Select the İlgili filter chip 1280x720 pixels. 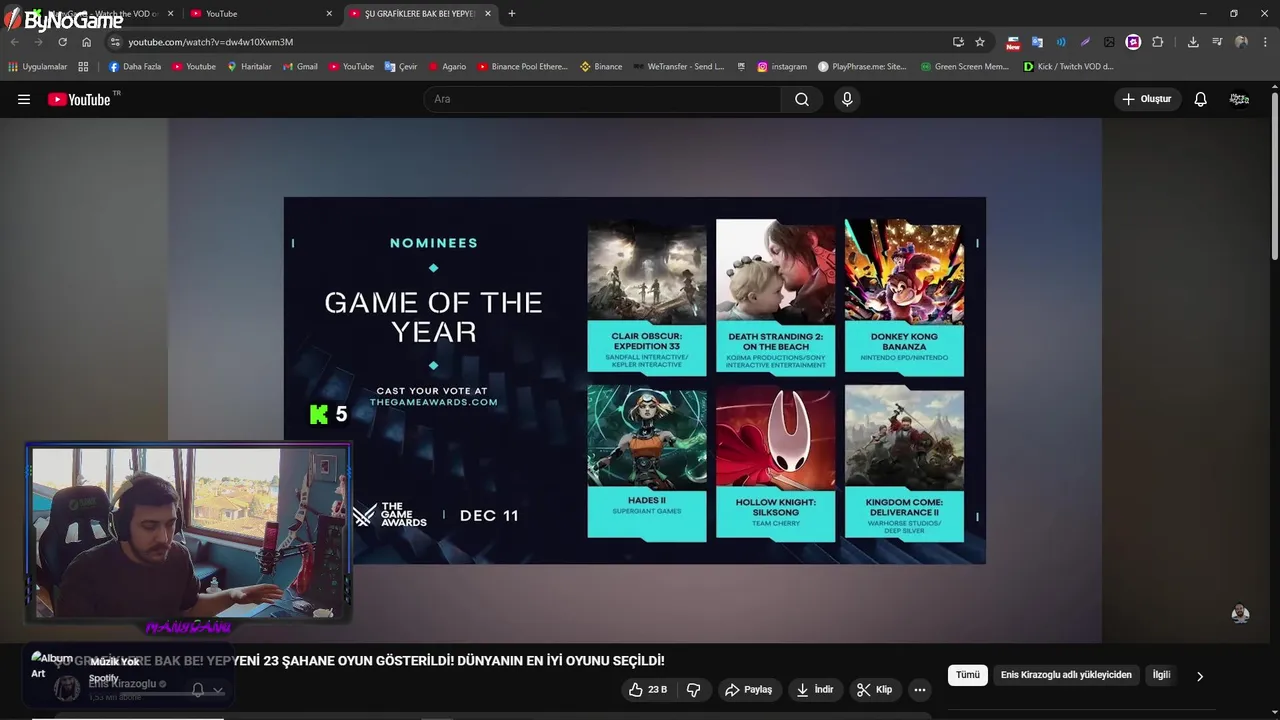click(x=1161, y=675)
